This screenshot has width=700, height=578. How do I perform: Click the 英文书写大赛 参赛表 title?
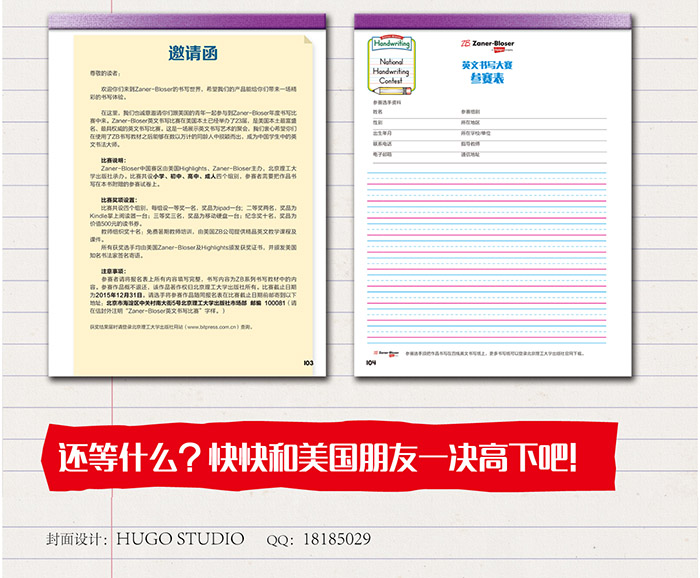tap(480, 71)
